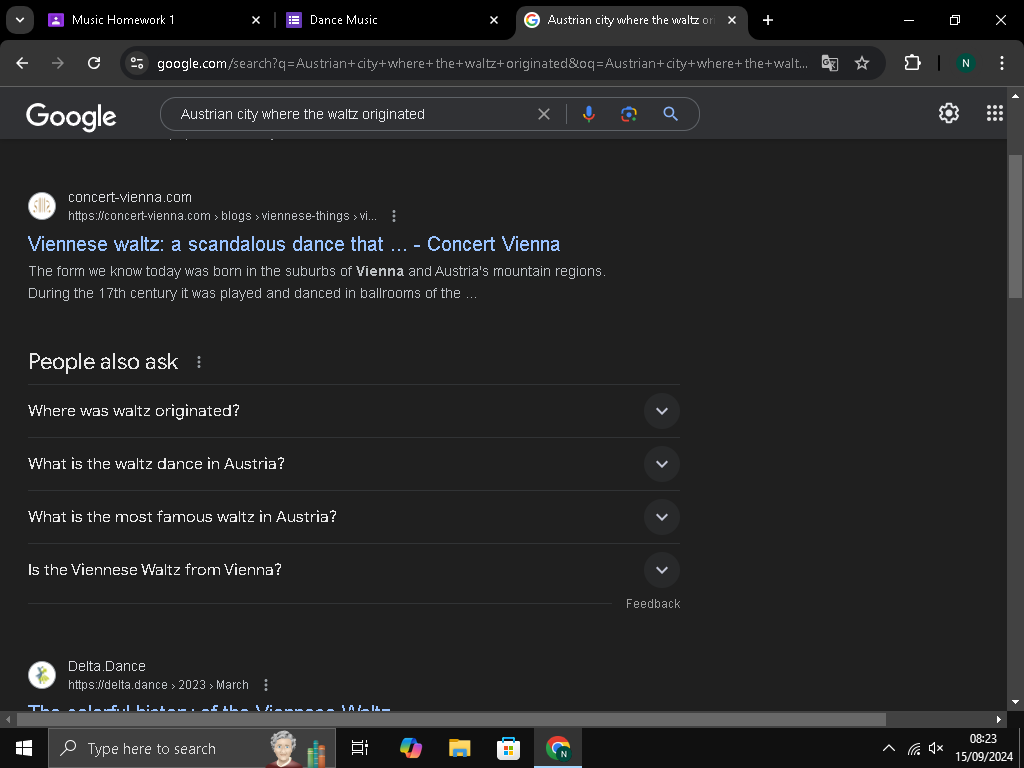Open the network status icon
This screenshot has width=1024, height=768.
pos(914,748)
